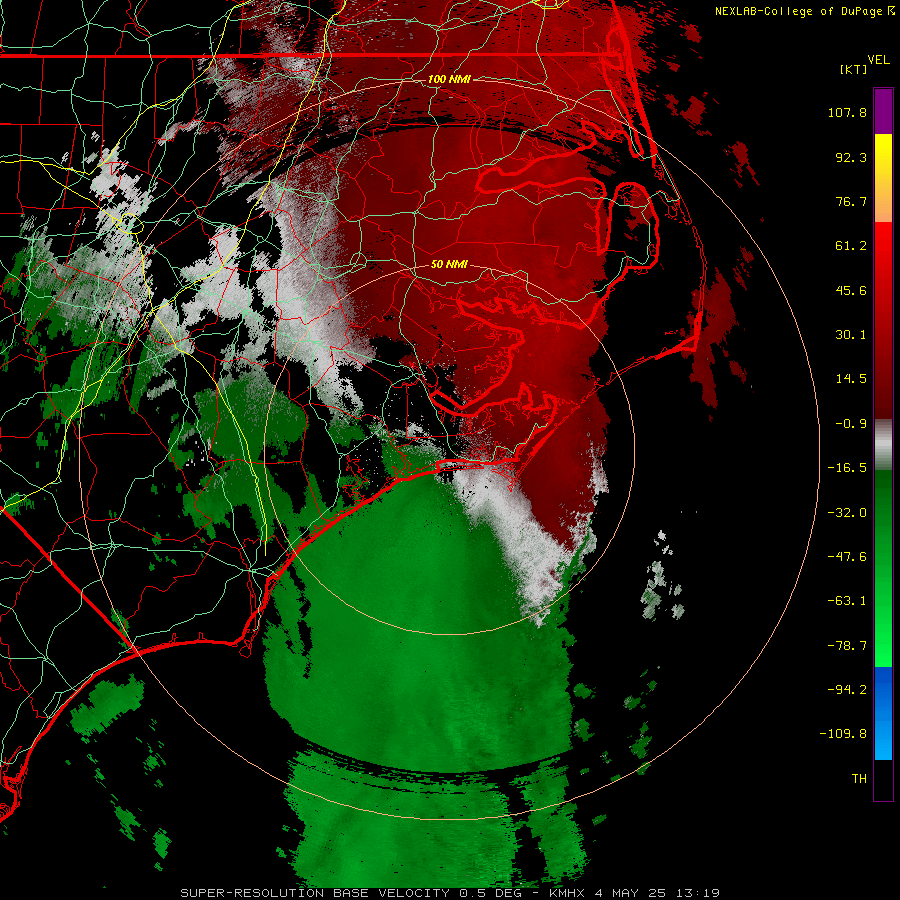Viewport: 900px width, 900px height.
Task: Click the -109.8 value on the velocity scale
Action: point(843,734)
